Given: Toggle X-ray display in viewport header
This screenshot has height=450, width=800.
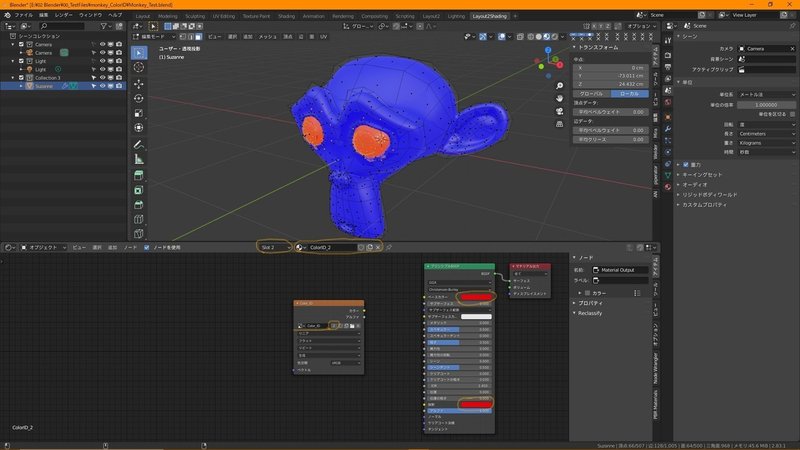Looking at the screenshot, I should (520, 37).
